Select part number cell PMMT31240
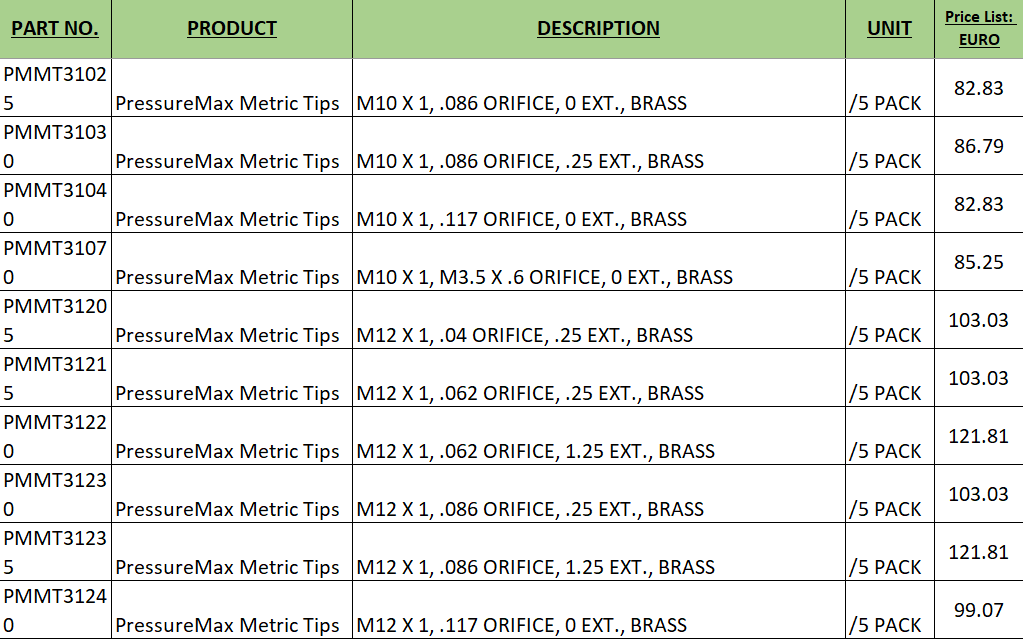 [x=55, y=610]
